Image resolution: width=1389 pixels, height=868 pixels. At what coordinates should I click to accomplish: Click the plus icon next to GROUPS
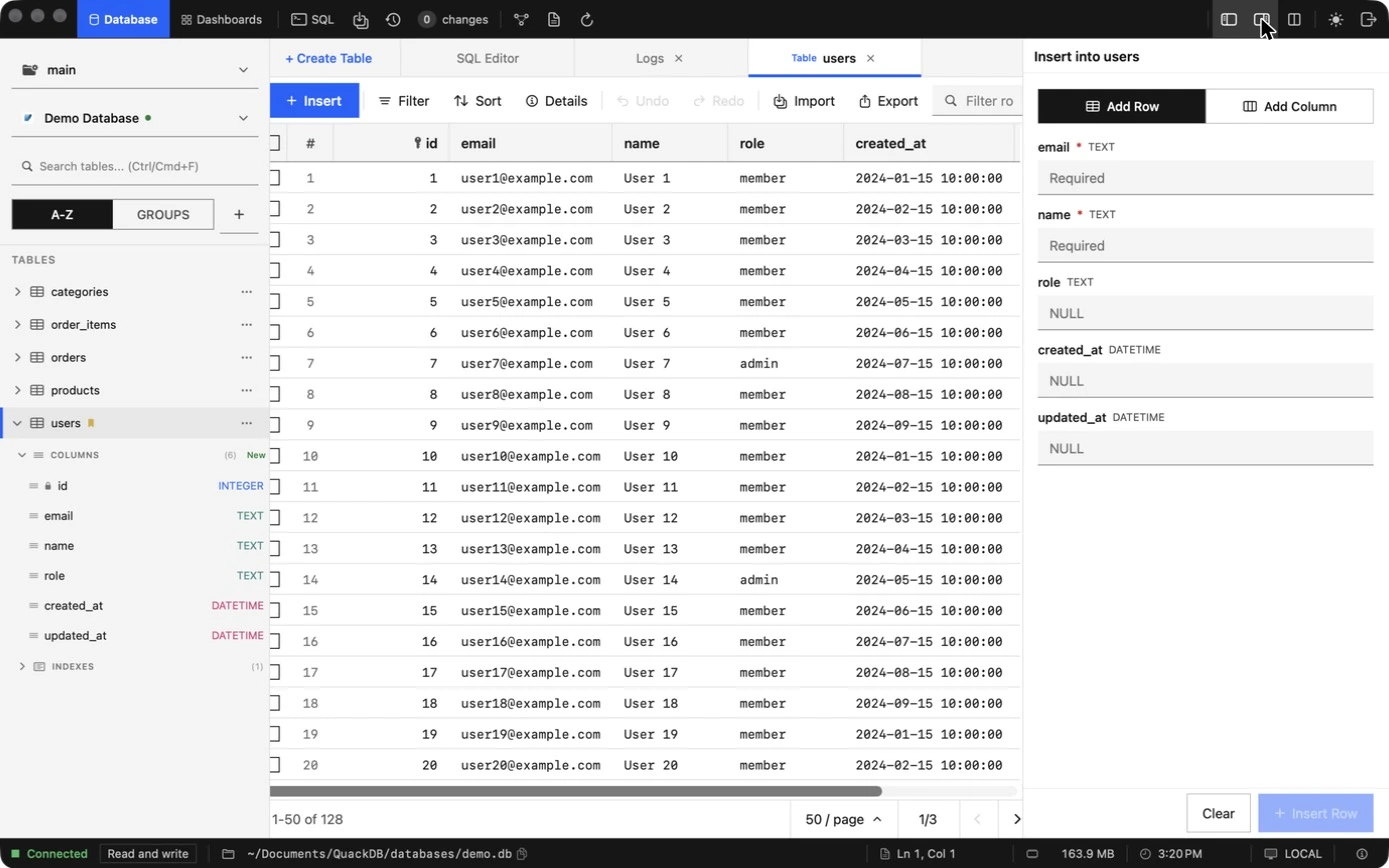239,214
